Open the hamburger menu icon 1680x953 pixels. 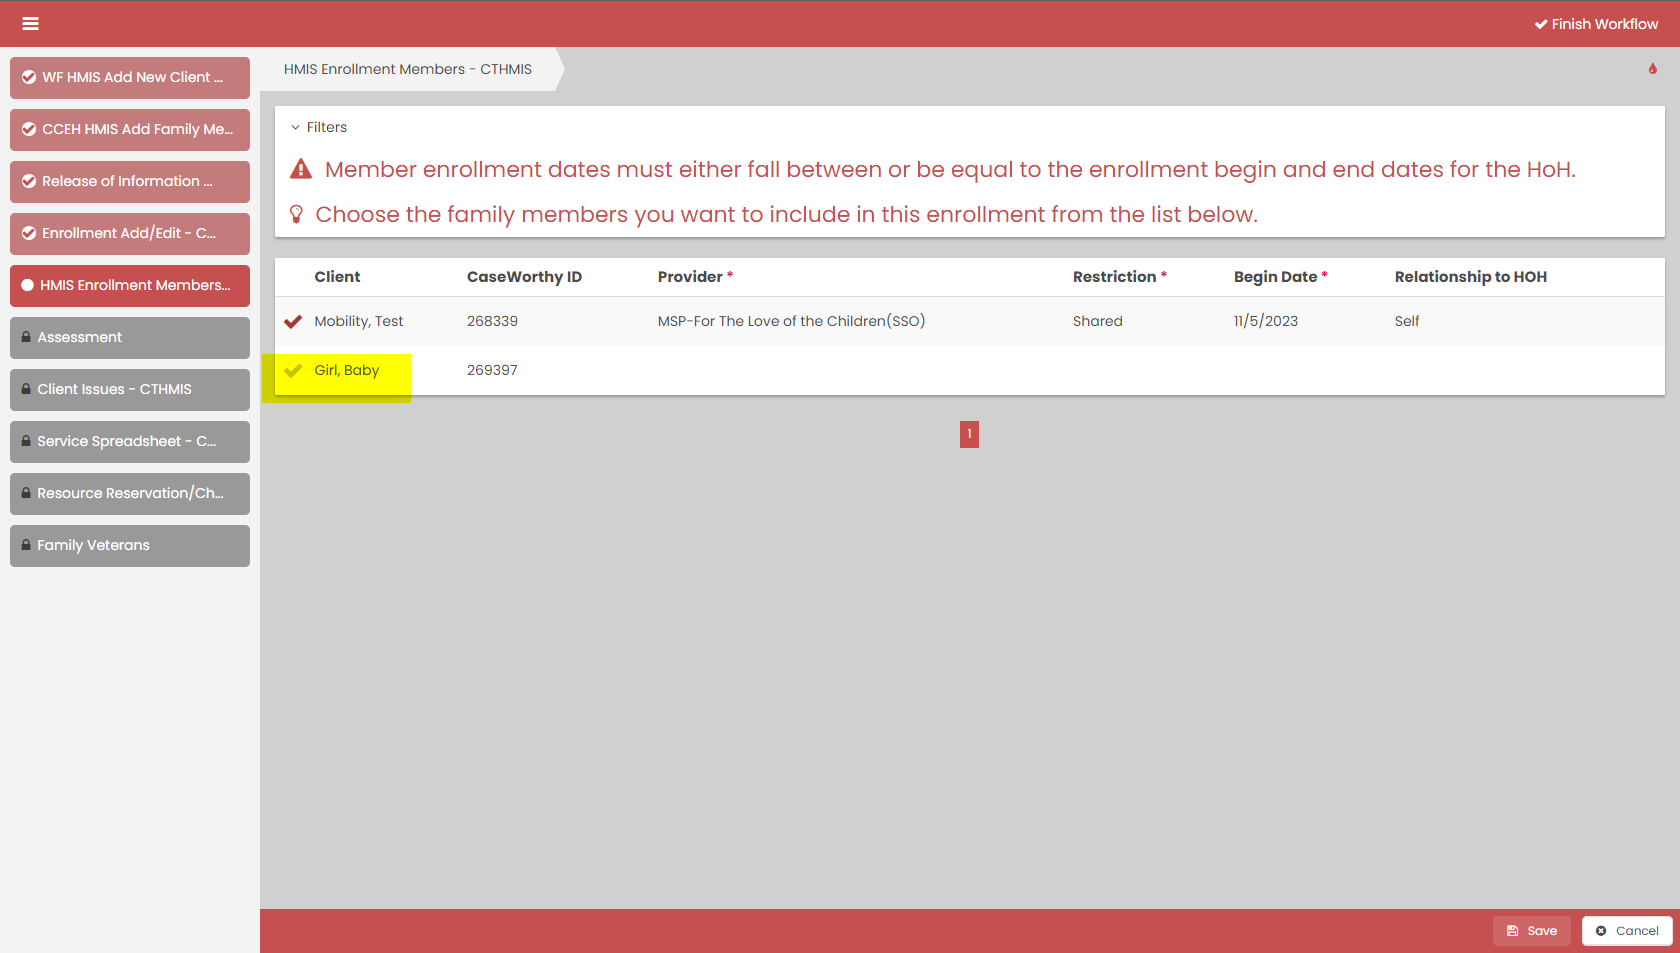pos(31,24)
